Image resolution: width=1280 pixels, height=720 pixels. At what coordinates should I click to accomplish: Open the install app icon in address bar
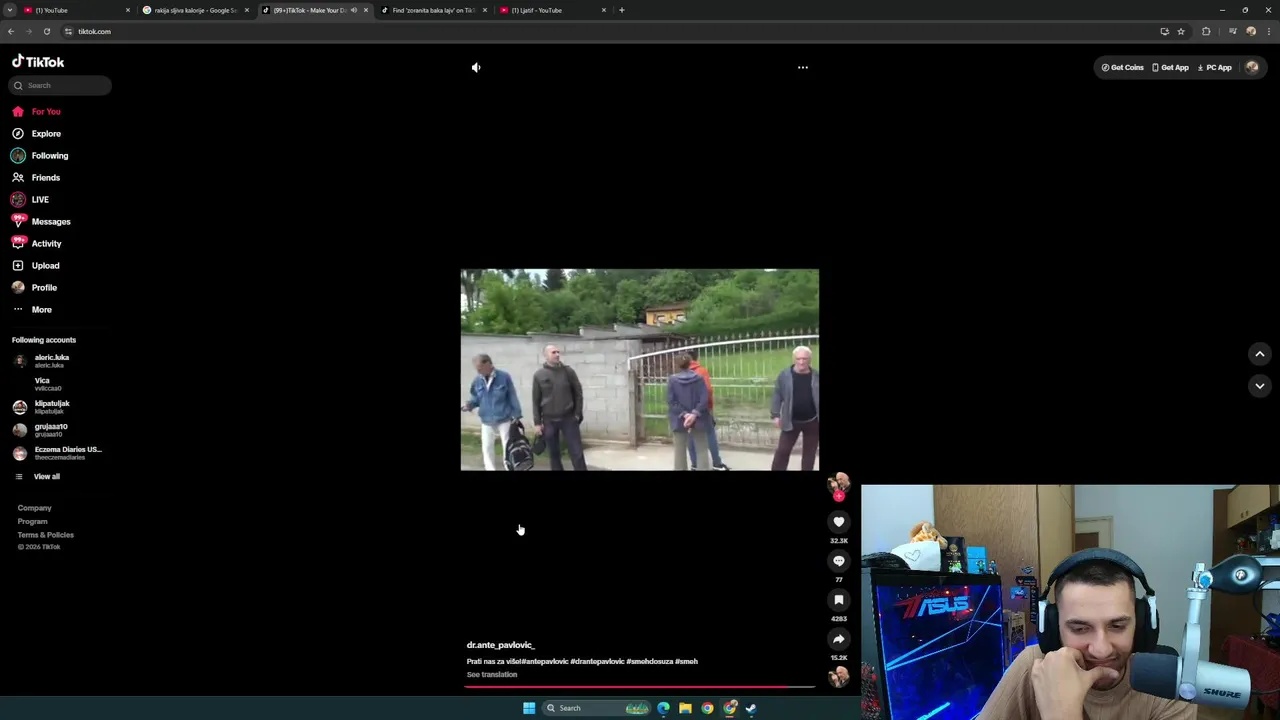tap(1164, 31)
